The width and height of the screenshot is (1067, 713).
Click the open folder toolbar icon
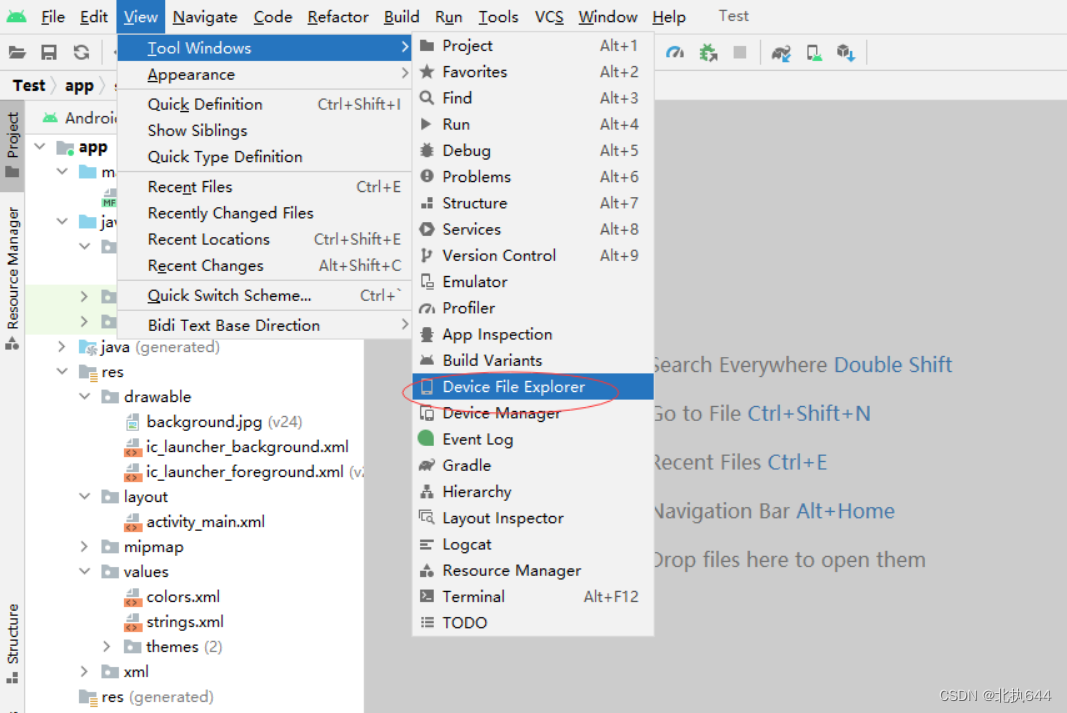click(17, 52)
